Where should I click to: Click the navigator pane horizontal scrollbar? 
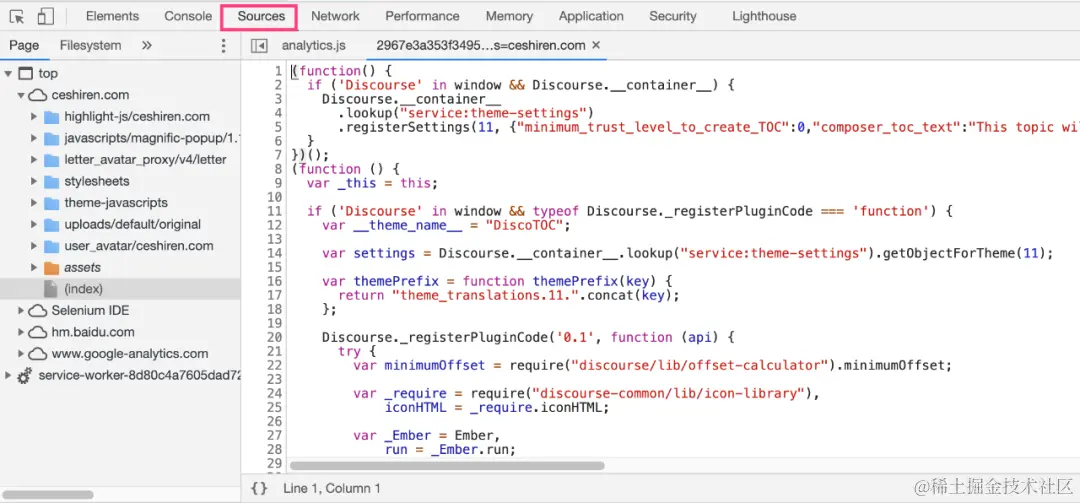(48, 494)
